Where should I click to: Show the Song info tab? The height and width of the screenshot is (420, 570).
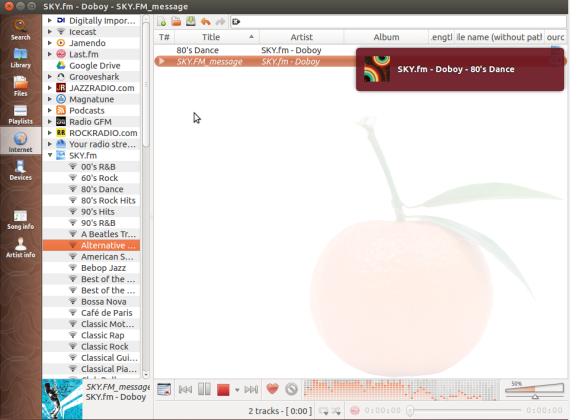tap(20, 220)
